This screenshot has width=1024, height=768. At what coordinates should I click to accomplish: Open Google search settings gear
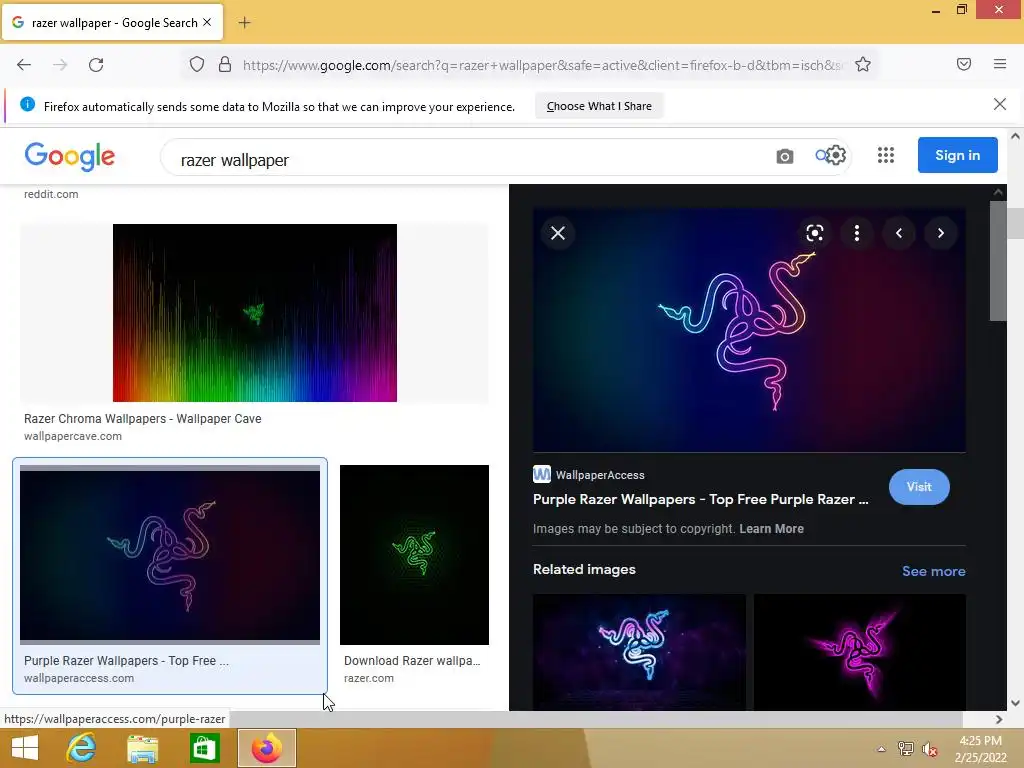coord(836,155)
